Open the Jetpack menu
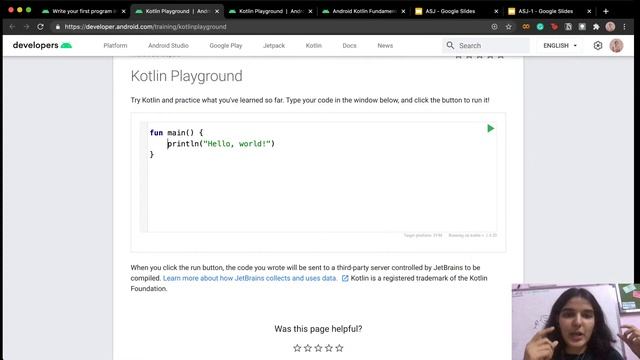 point(274,45)
